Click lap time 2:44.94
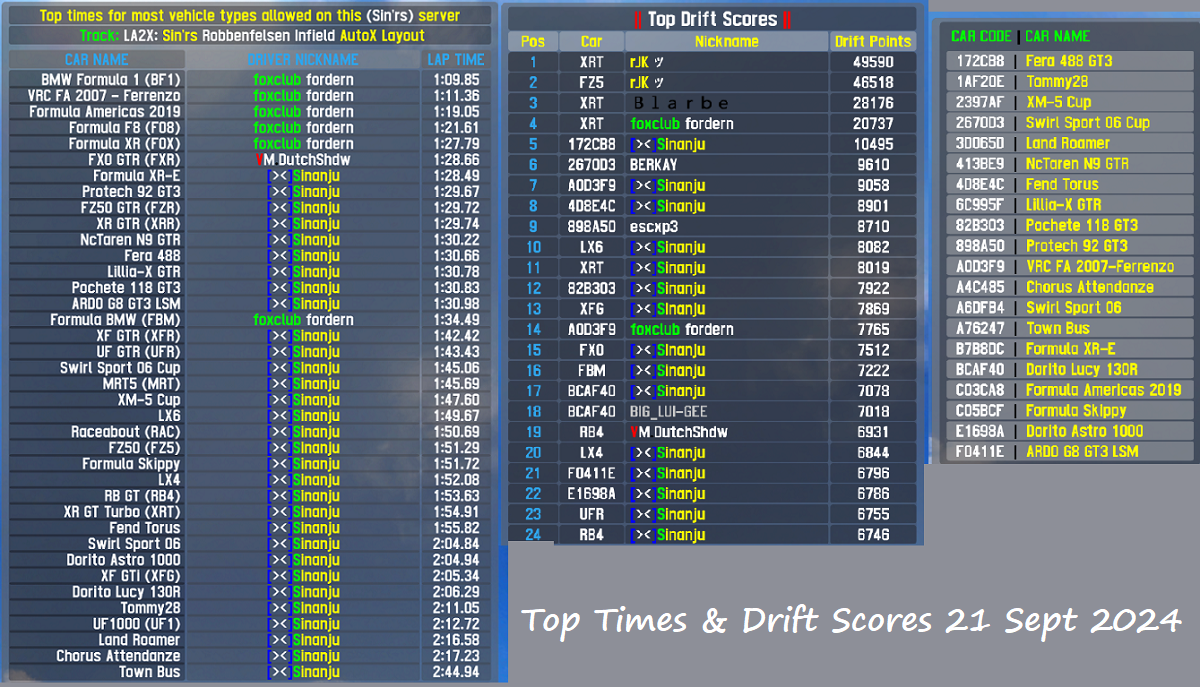Viewport: 1200px width, 687px height. pyautogui.click(x=456, y=672)
